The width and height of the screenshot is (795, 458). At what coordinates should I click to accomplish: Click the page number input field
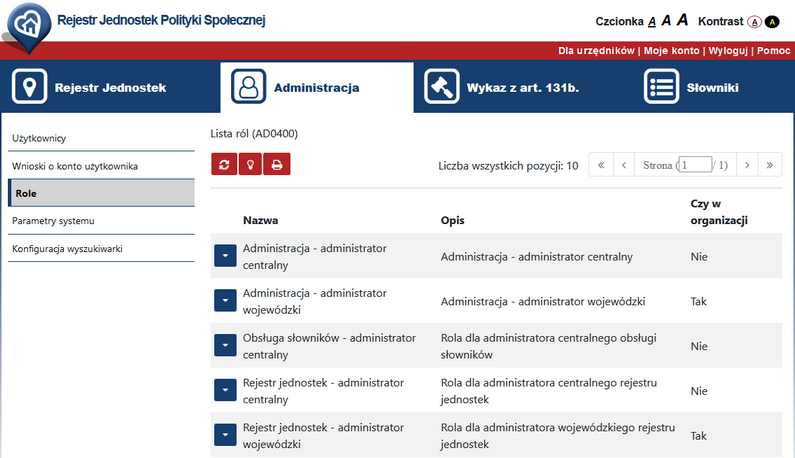[x=695, y=164]
